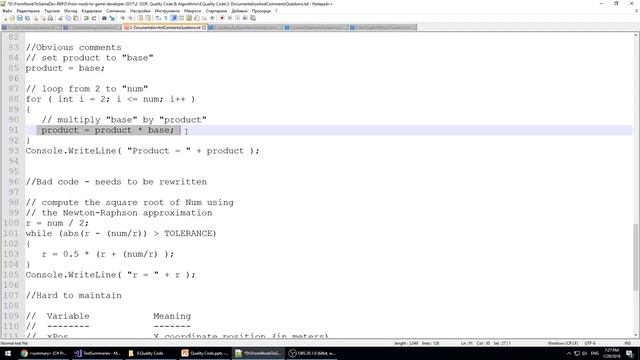Save the recorded macro icon

pyautogui.click(x=253, y=18)
